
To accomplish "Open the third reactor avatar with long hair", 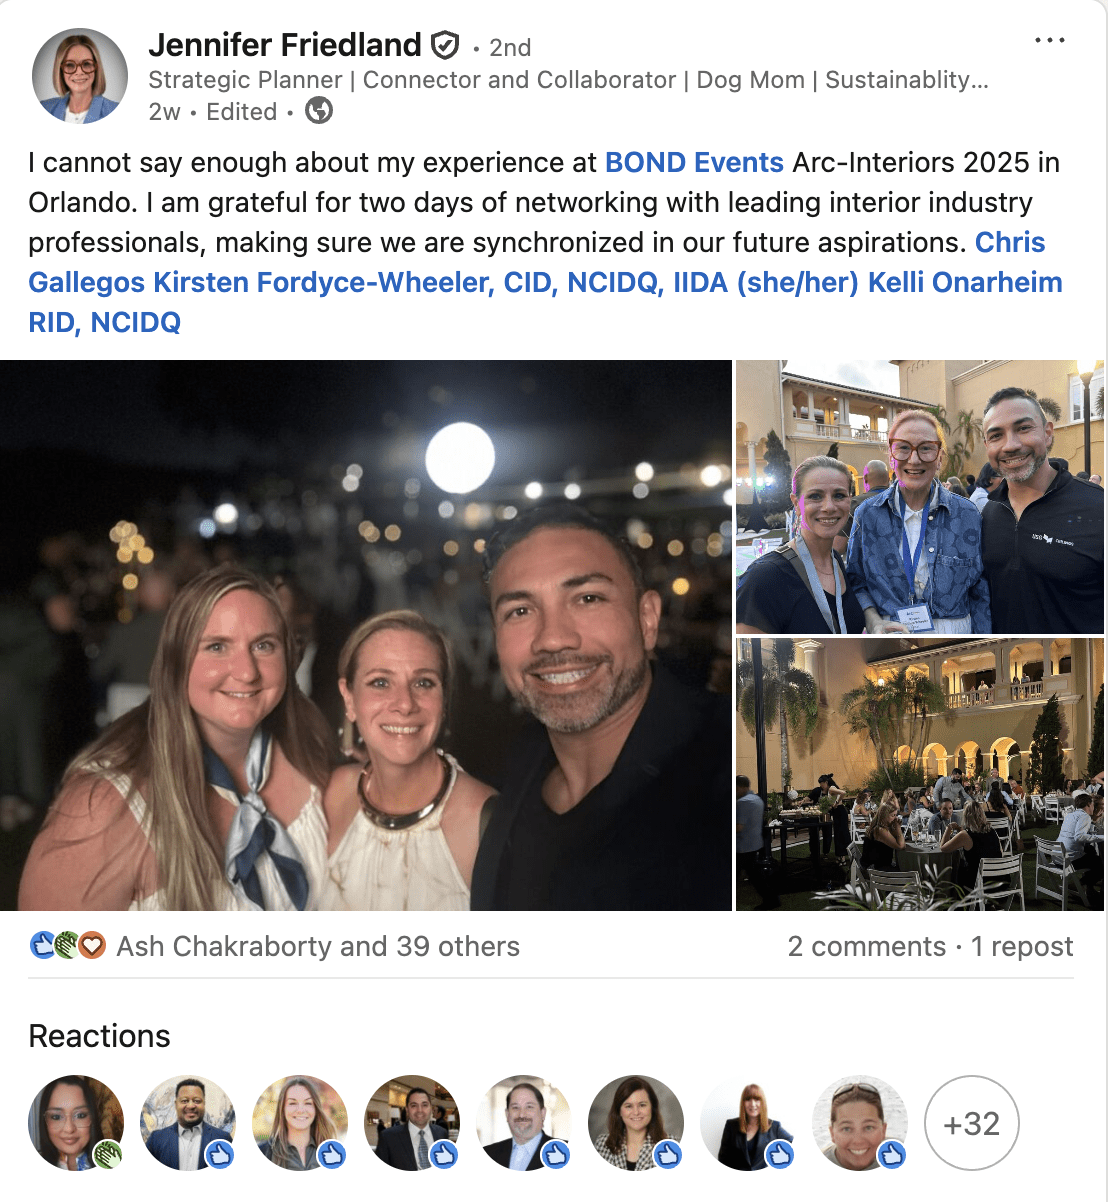I will (300, 1123).
